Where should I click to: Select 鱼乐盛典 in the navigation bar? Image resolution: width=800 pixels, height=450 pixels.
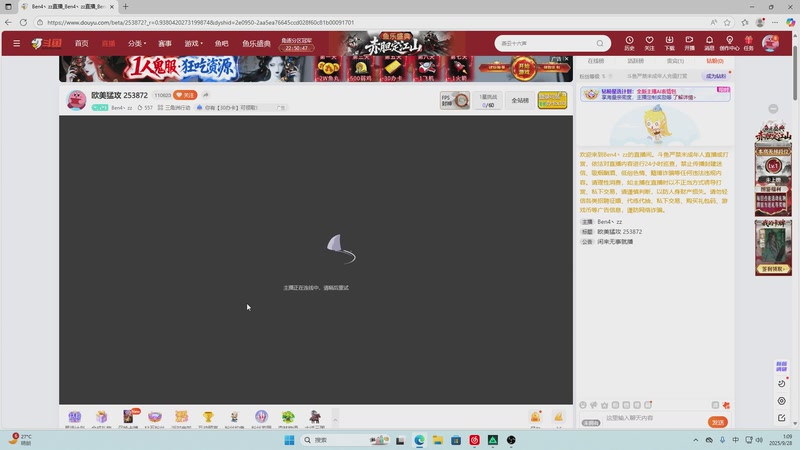tap(256, 43)
